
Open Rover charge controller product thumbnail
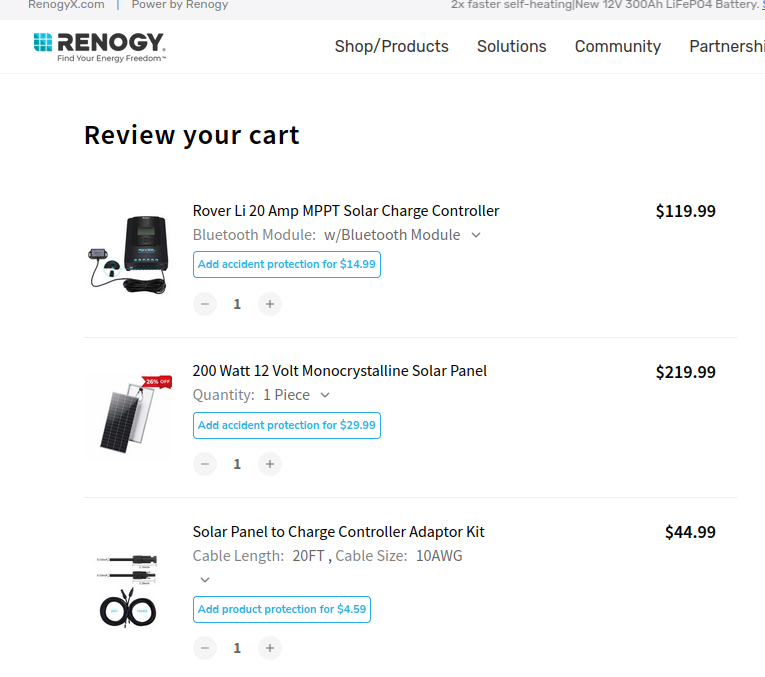[128, 255]
